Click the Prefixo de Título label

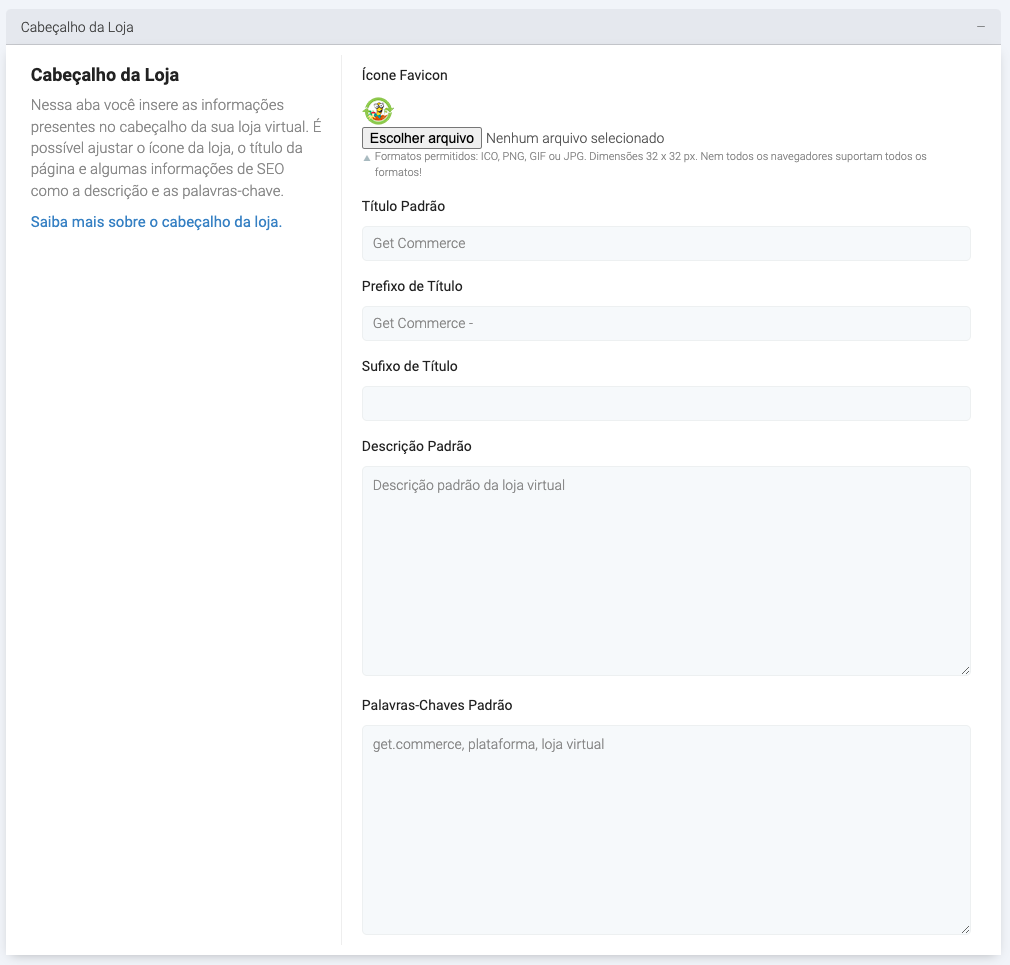click(412, 286)
